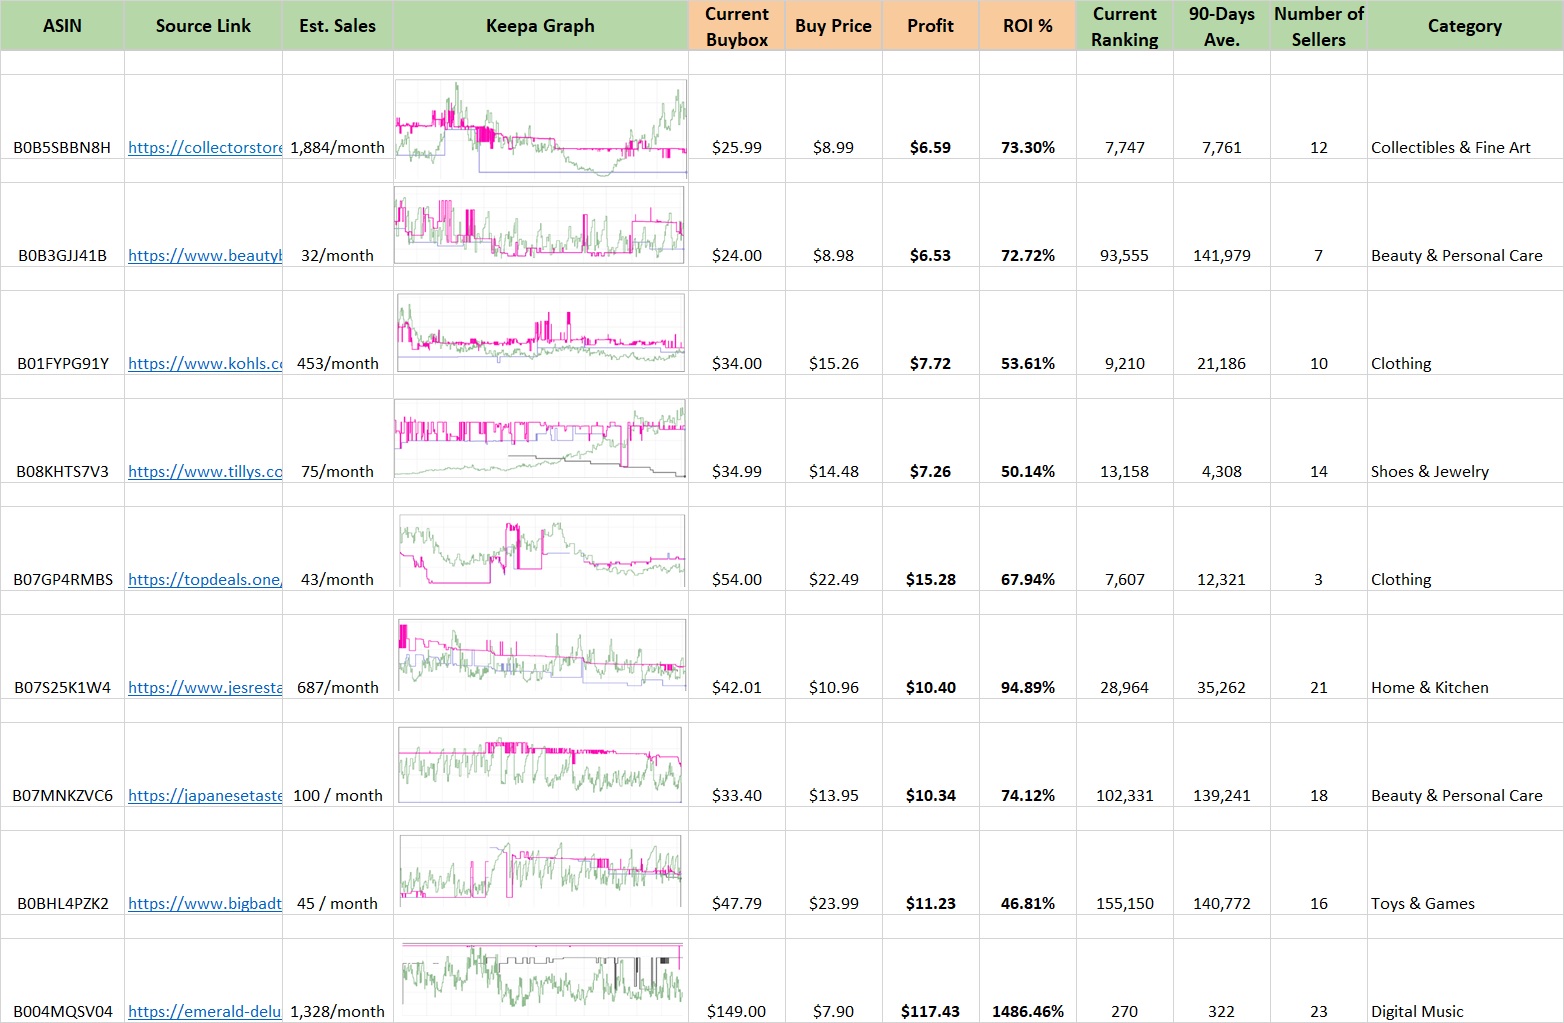
Task: Open the japanesetaste source link
Action: click(205, 796)
